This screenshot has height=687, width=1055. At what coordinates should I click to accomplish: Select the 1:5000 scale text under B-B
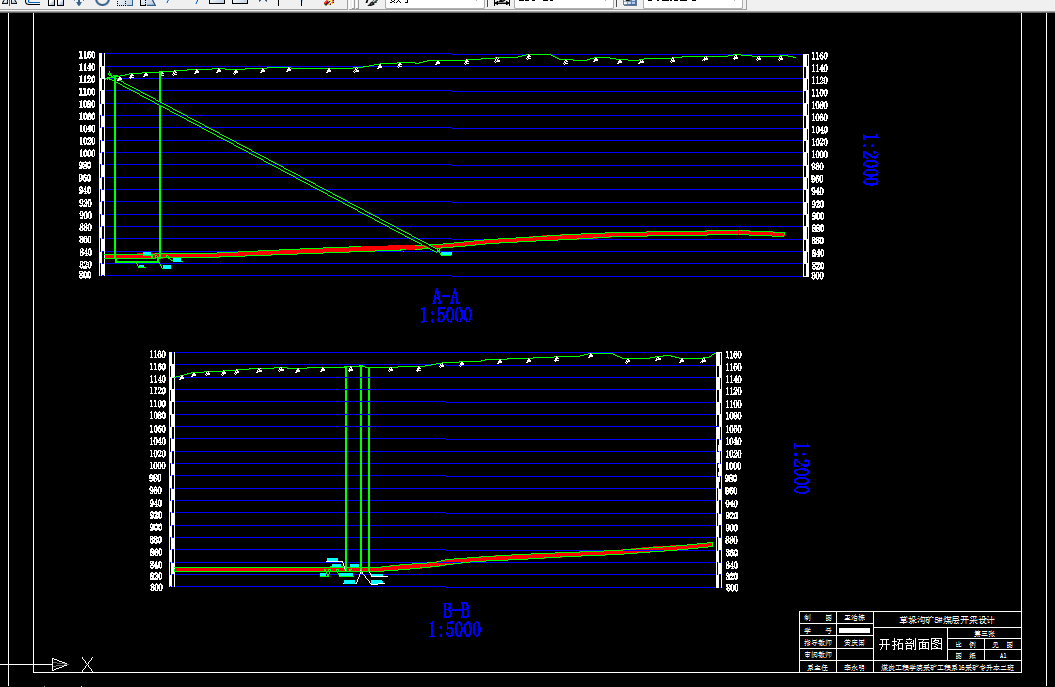tap(455, 629)
